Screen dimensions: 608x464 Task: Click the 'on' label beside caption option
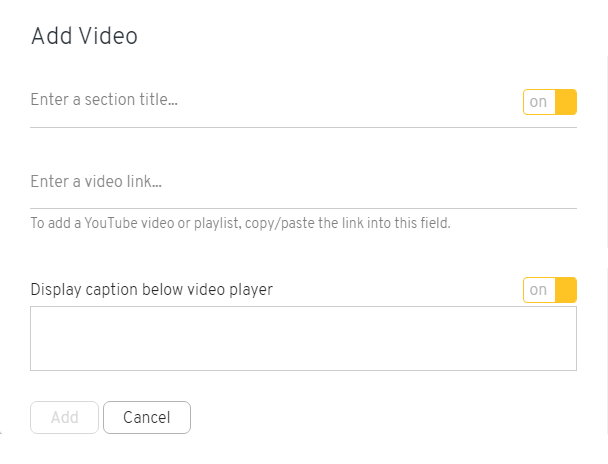(538, 290)
